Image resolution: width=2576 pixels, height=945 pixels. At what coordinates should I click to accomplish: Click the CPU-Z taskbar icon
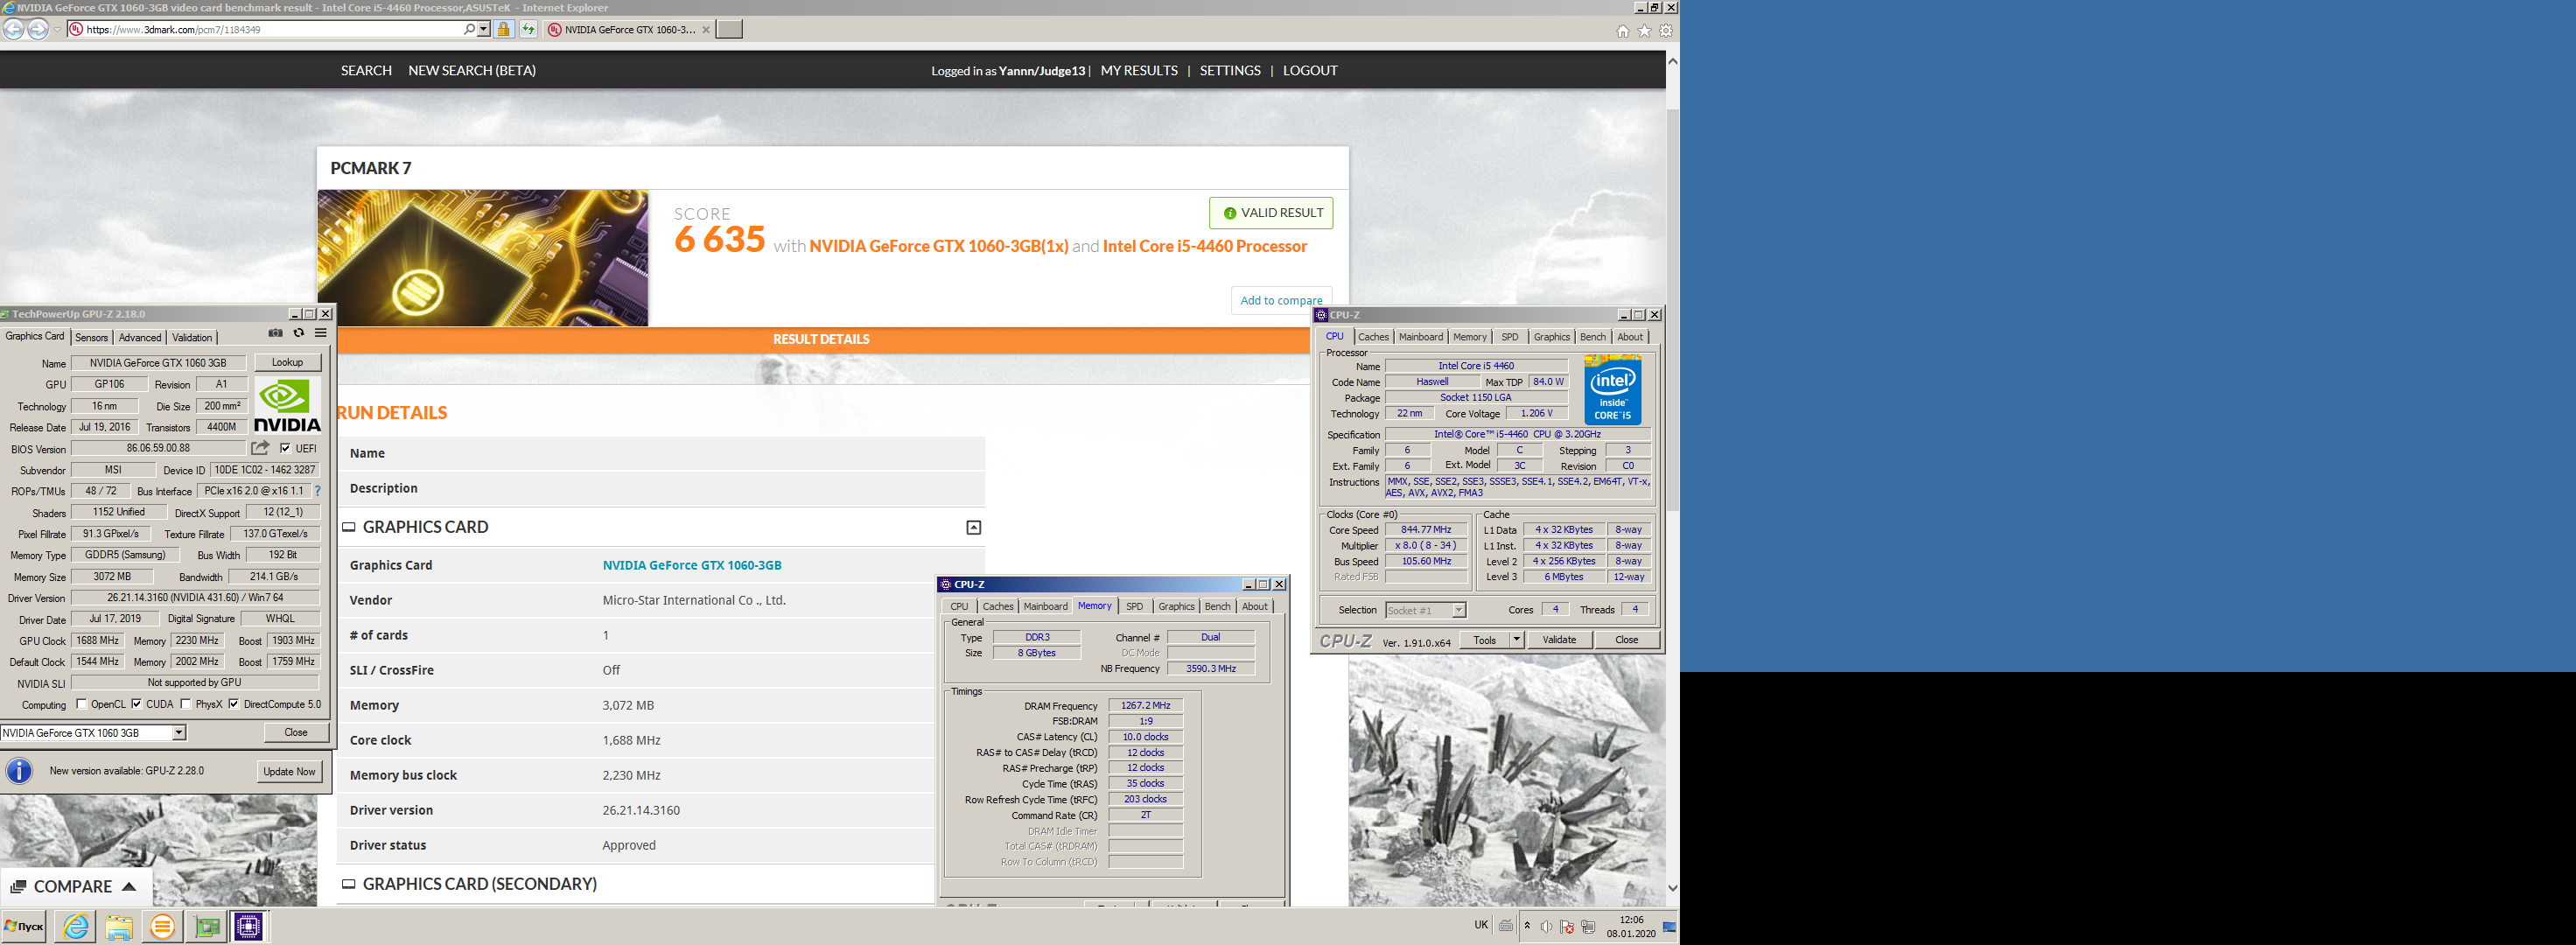248,927
